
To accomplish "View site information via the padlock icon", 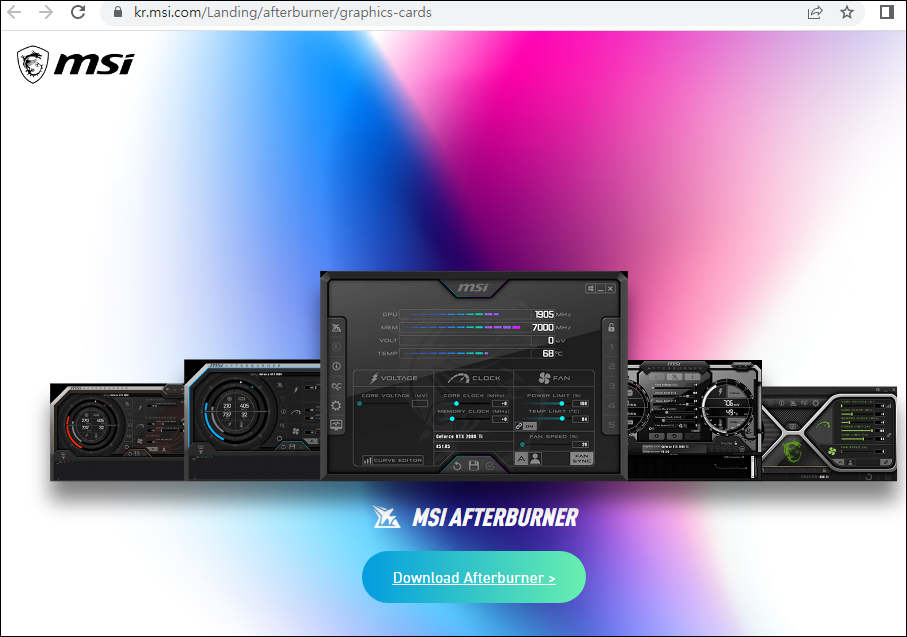I will 118,12.
